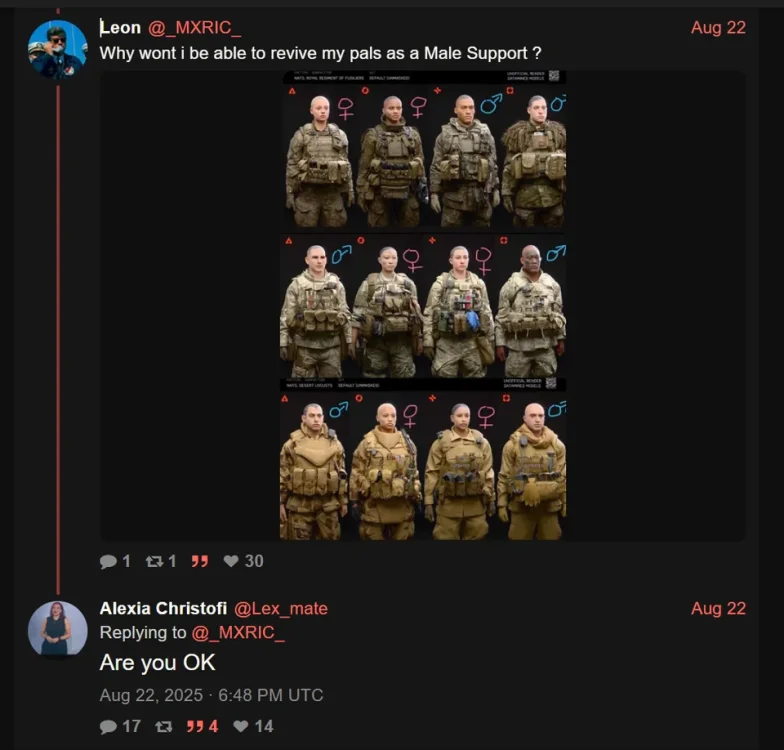The height and width of the screenshot is (750, 784).
Task: Click @_MXRIC_ in the Replying to line
Action: [x=238, y=632]
